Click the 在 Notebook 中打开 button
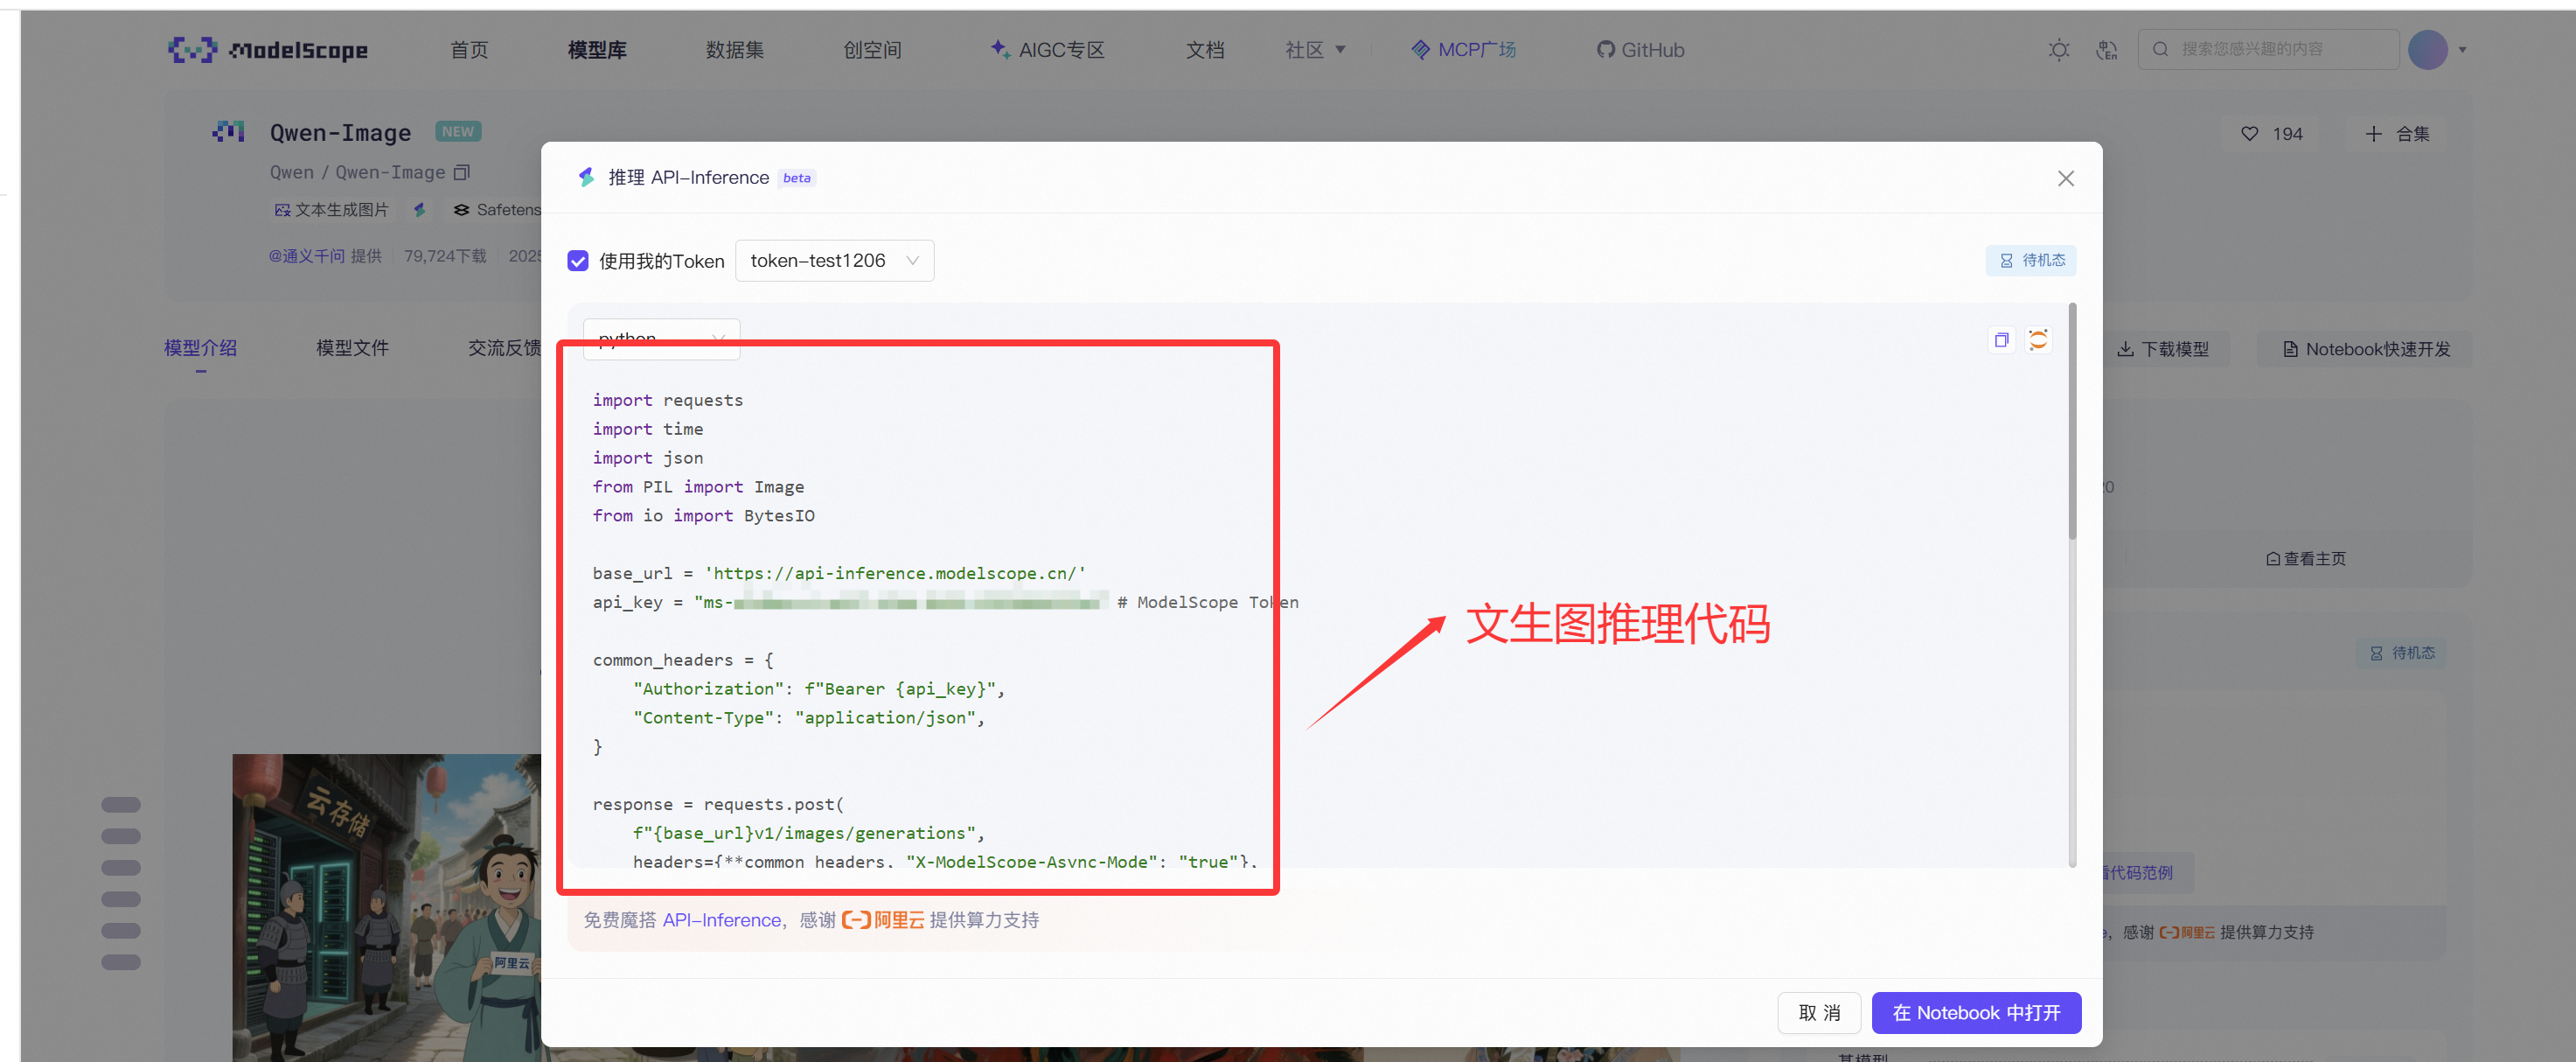The width and height of the screenshot is (2576, 1062). click(x=1975, y=1012)
